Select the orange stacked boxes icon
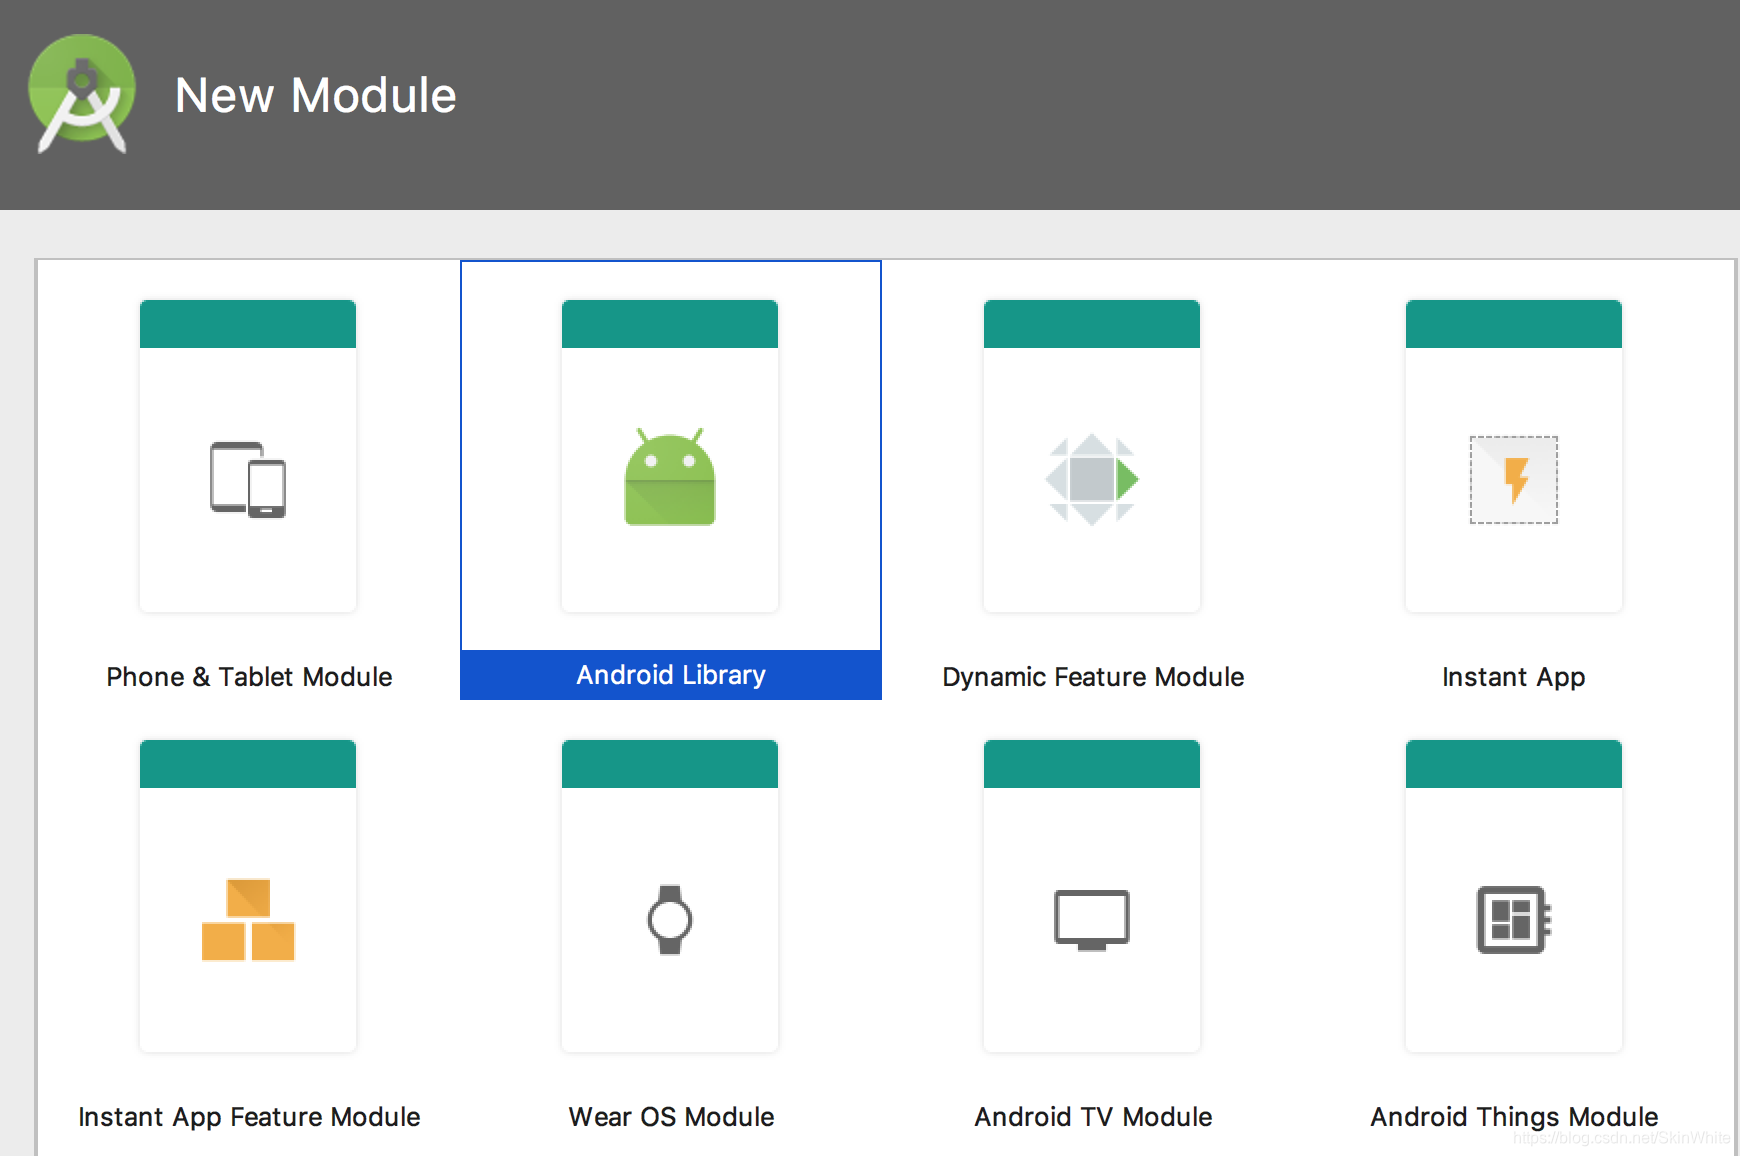Screen dimensions: 1740x1156 point(248,920)
